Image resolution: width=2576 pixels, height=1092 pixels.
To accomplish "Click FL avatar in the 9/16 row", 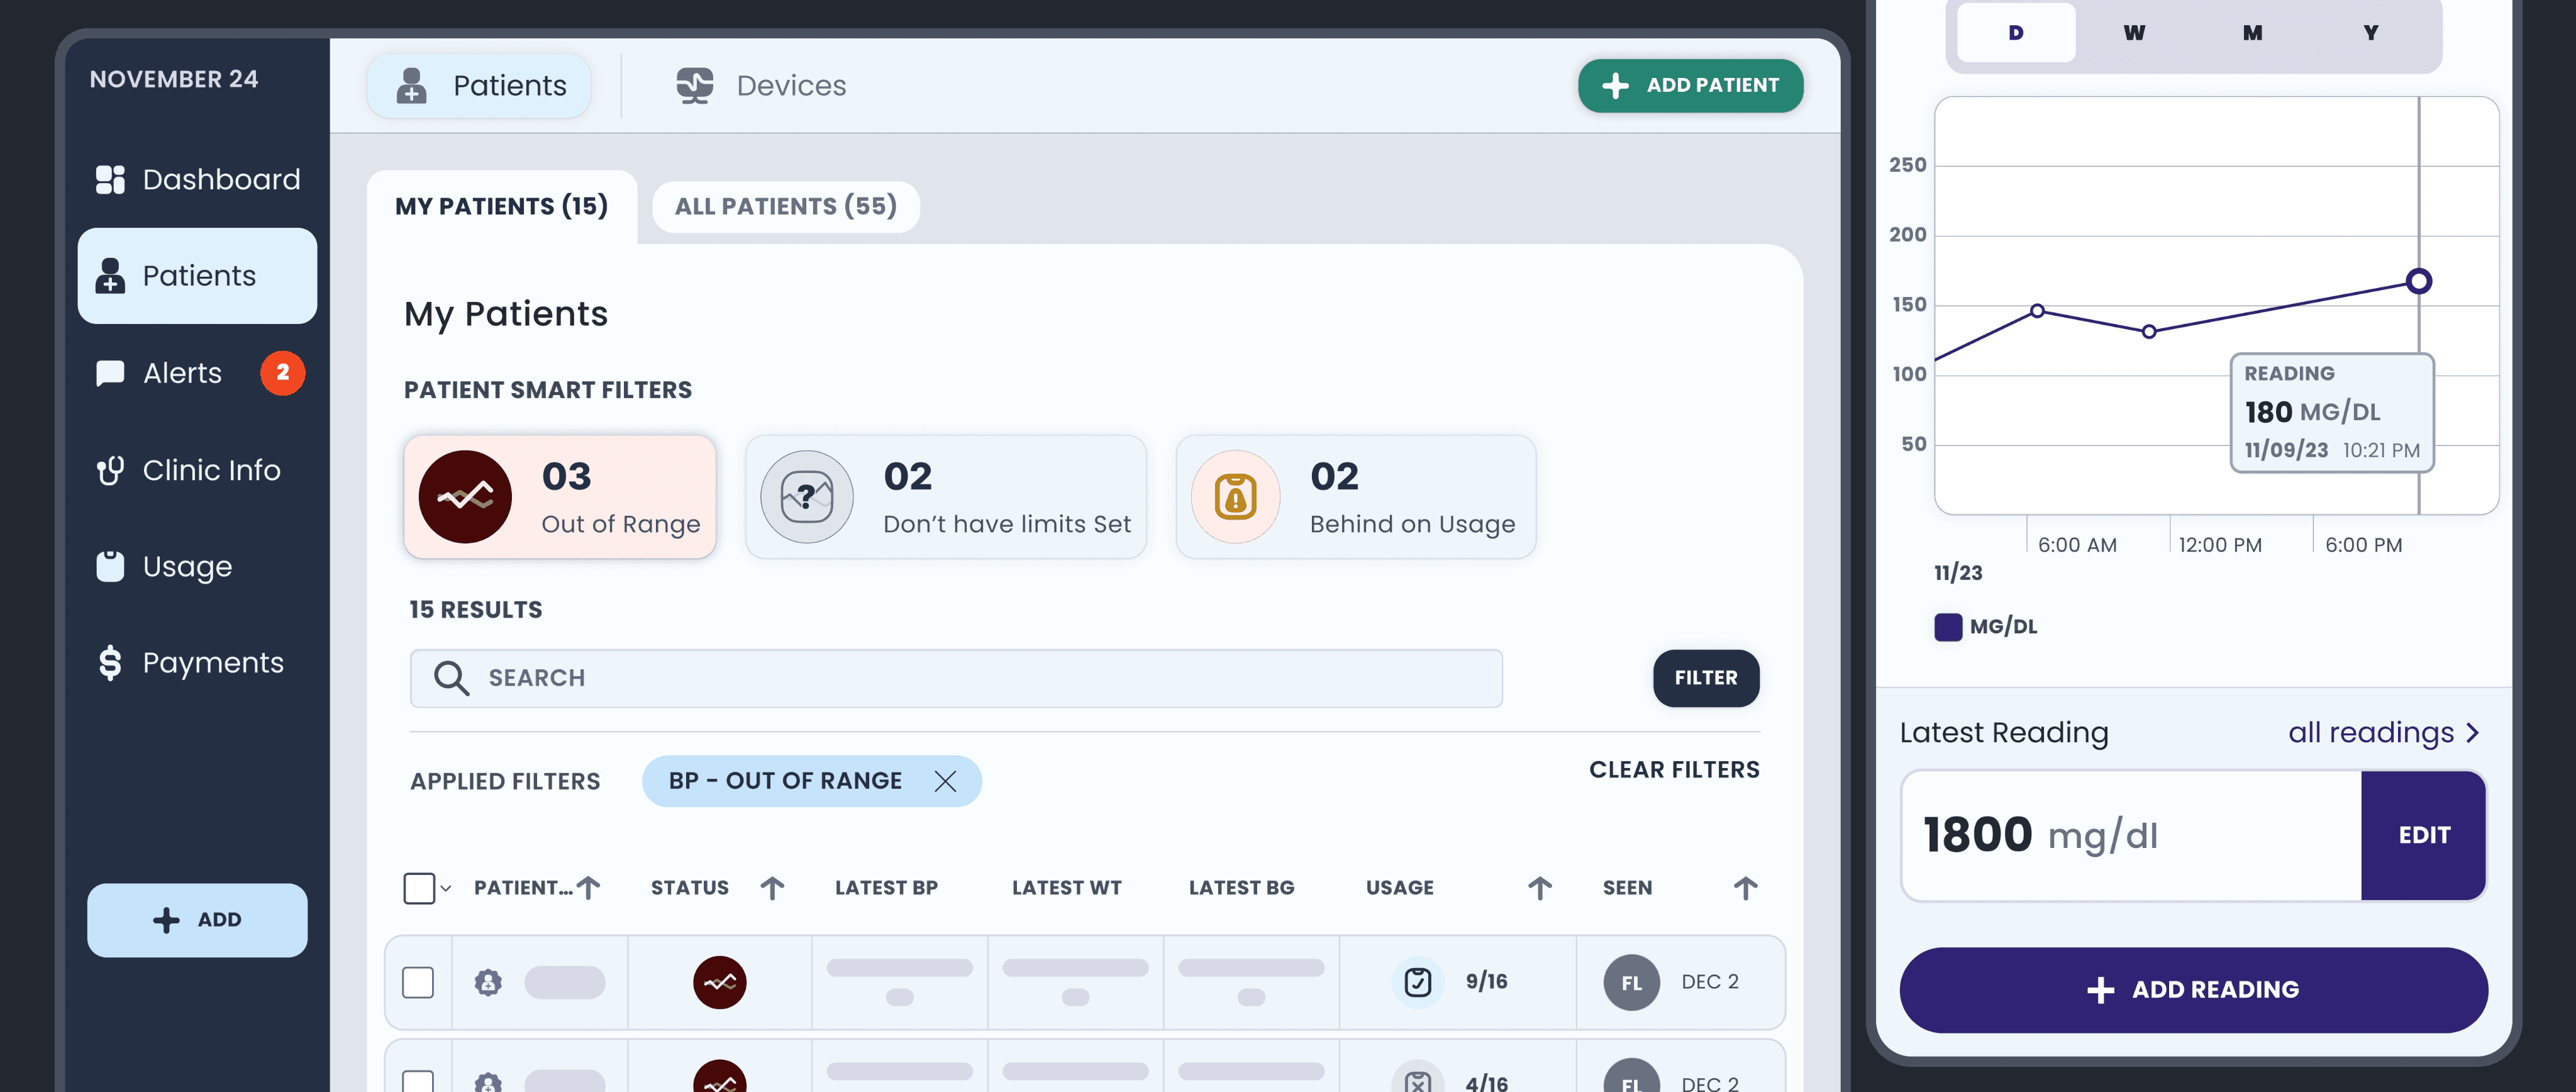I will (x=1632, y=983).
